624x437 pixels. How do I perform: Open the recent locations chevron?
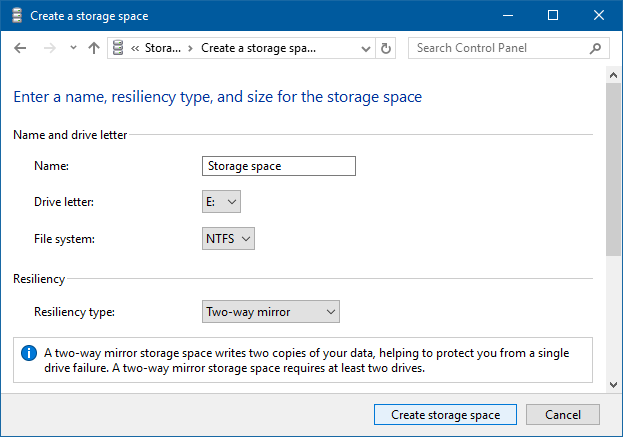coord(73,48)
